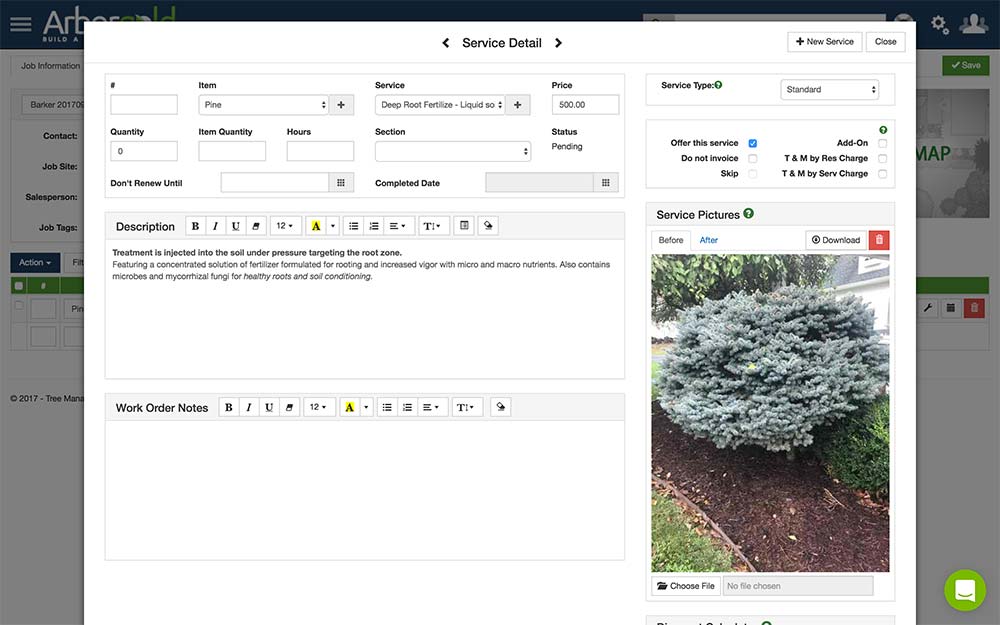Toggle T & M by Serv Charge checkbox
This screenshot has height=625, width=1000.
(x=883, y=173)
